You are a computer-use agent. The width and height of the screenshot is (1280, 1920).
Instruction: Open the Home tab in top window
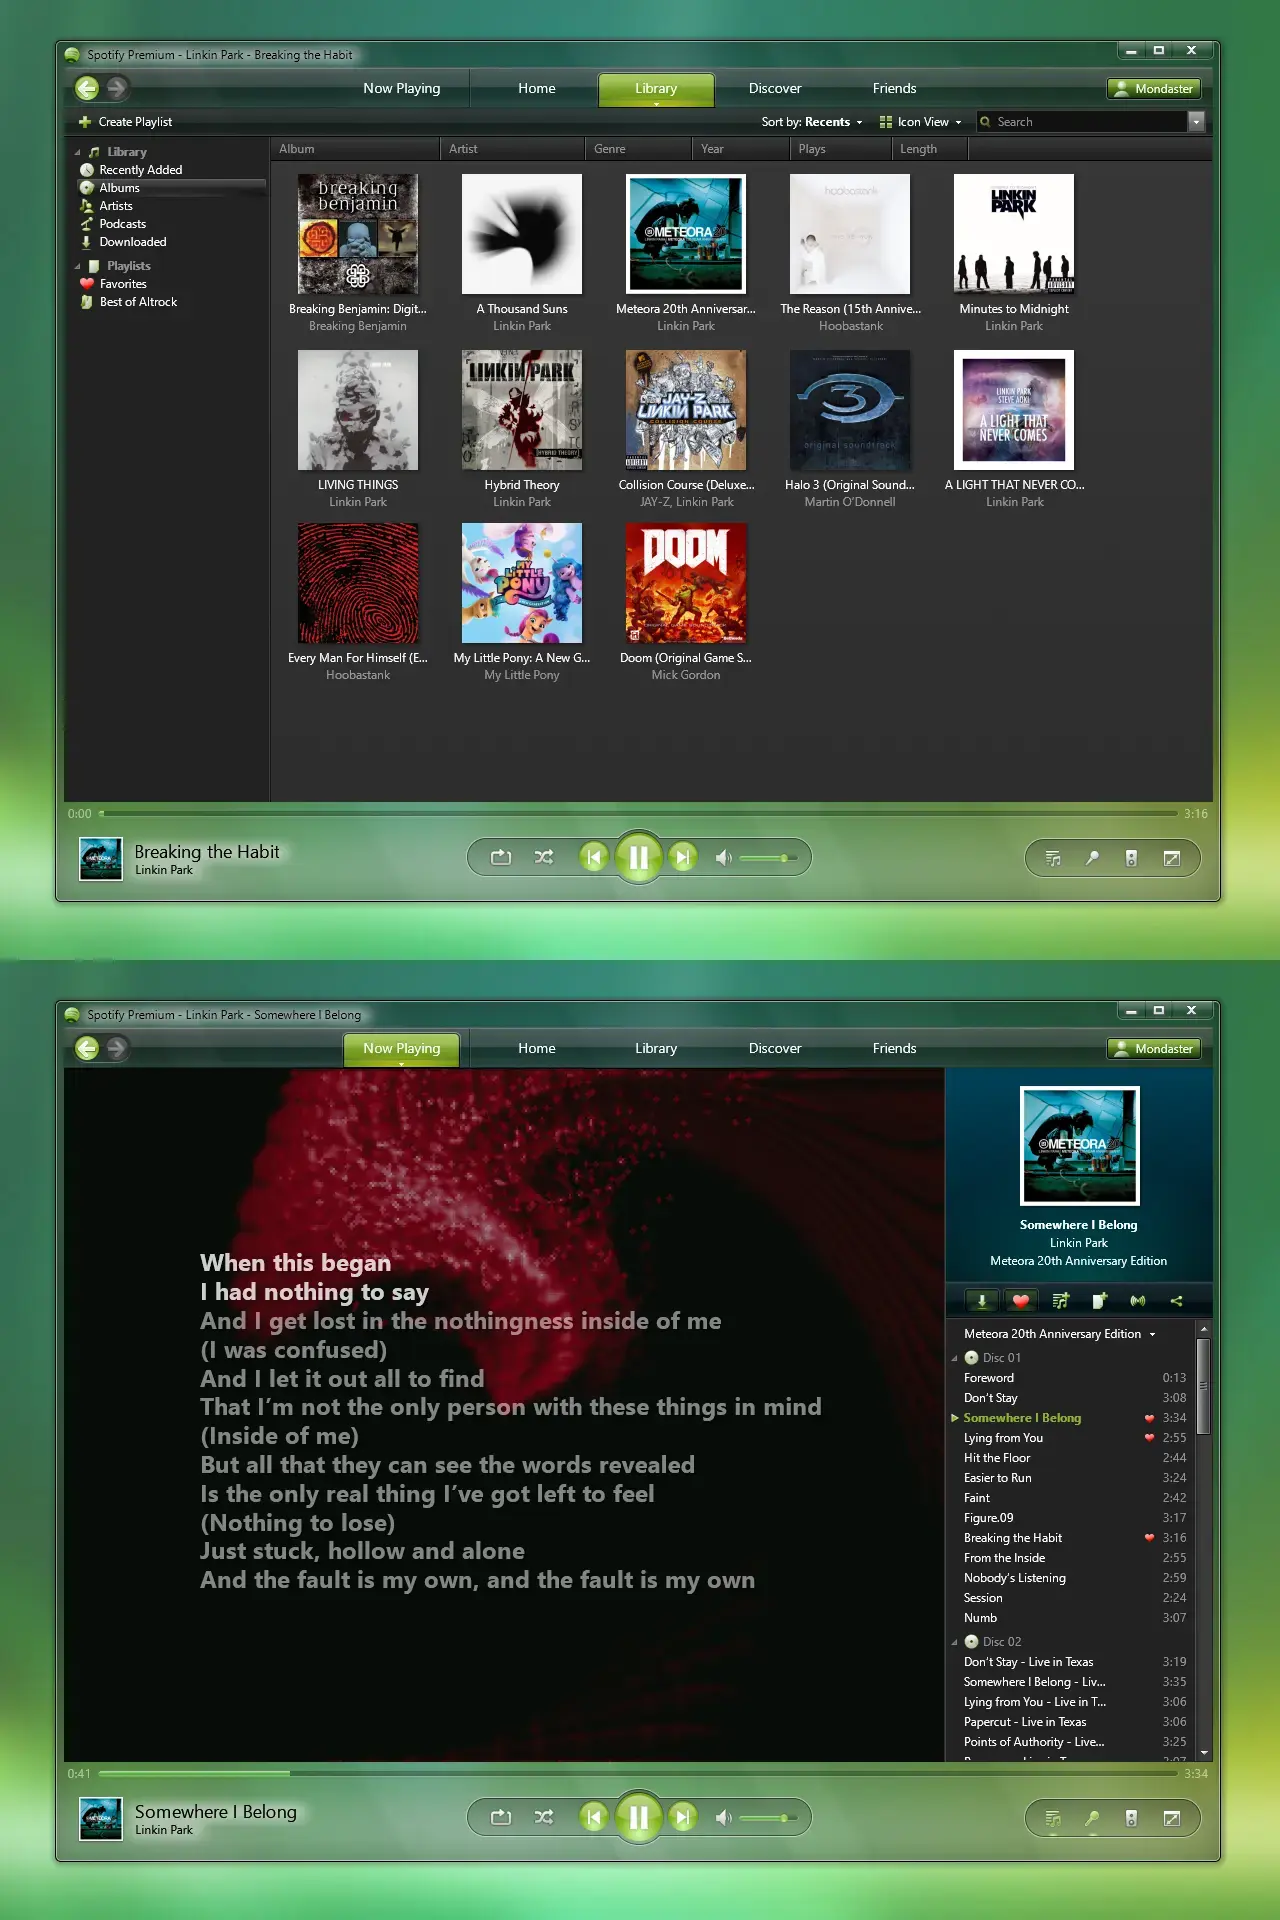tap(537, 88)
